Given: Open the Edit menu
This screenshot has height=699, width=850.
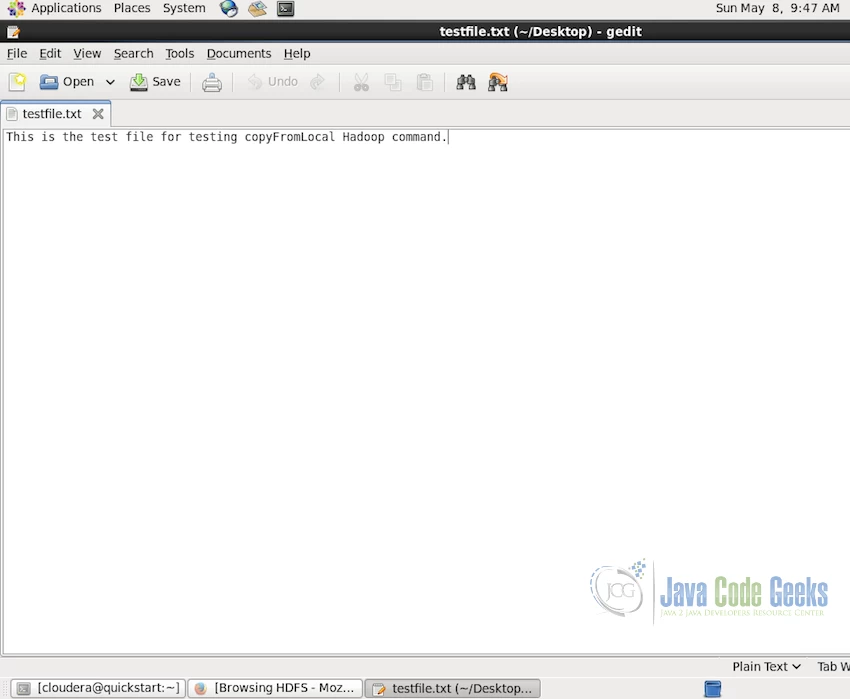Looking at the screenshot, I should pyautogui.click(x=50, y=54).
